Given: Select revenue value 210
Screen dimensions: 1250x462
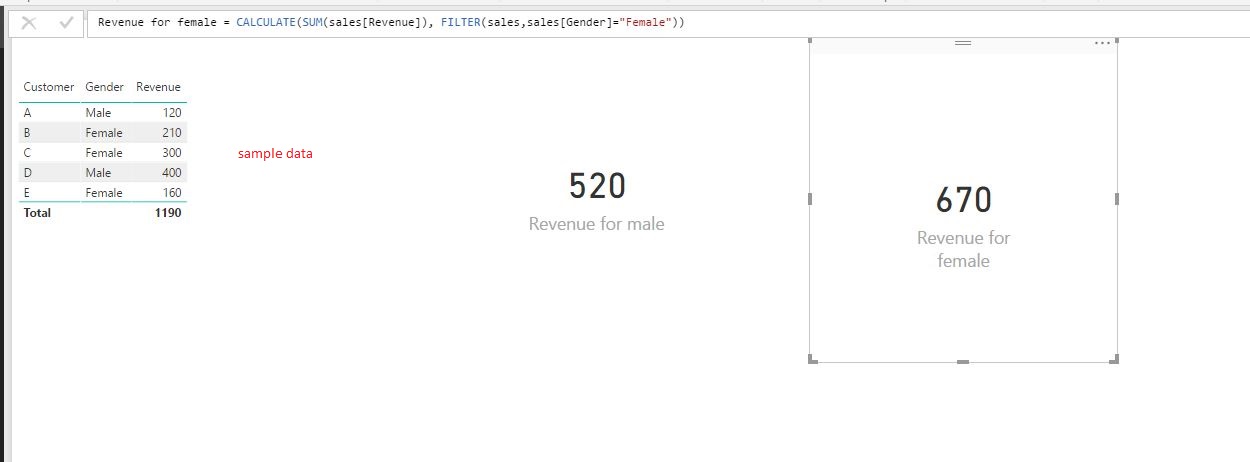Looking at the screenshot, I should point(171,133).
